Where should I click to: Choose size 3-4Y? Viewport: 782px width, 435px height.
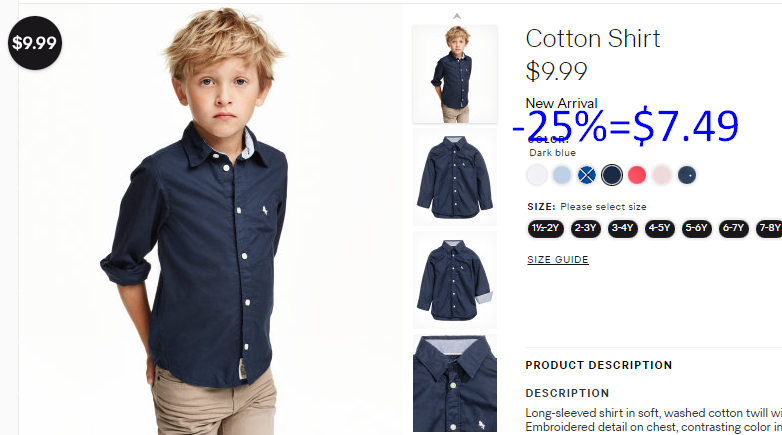pyautogui.click(x=622, y=228)
